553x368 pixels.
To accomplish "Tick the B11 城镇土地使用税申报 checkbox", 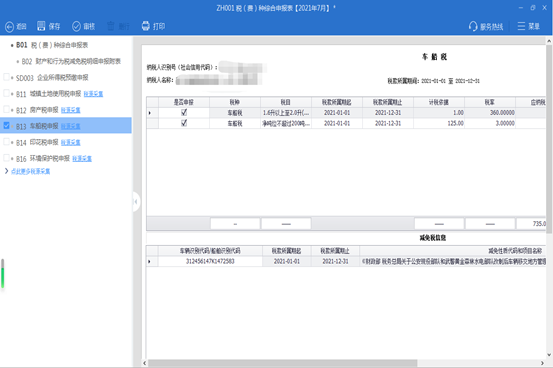I will point(6,93).
